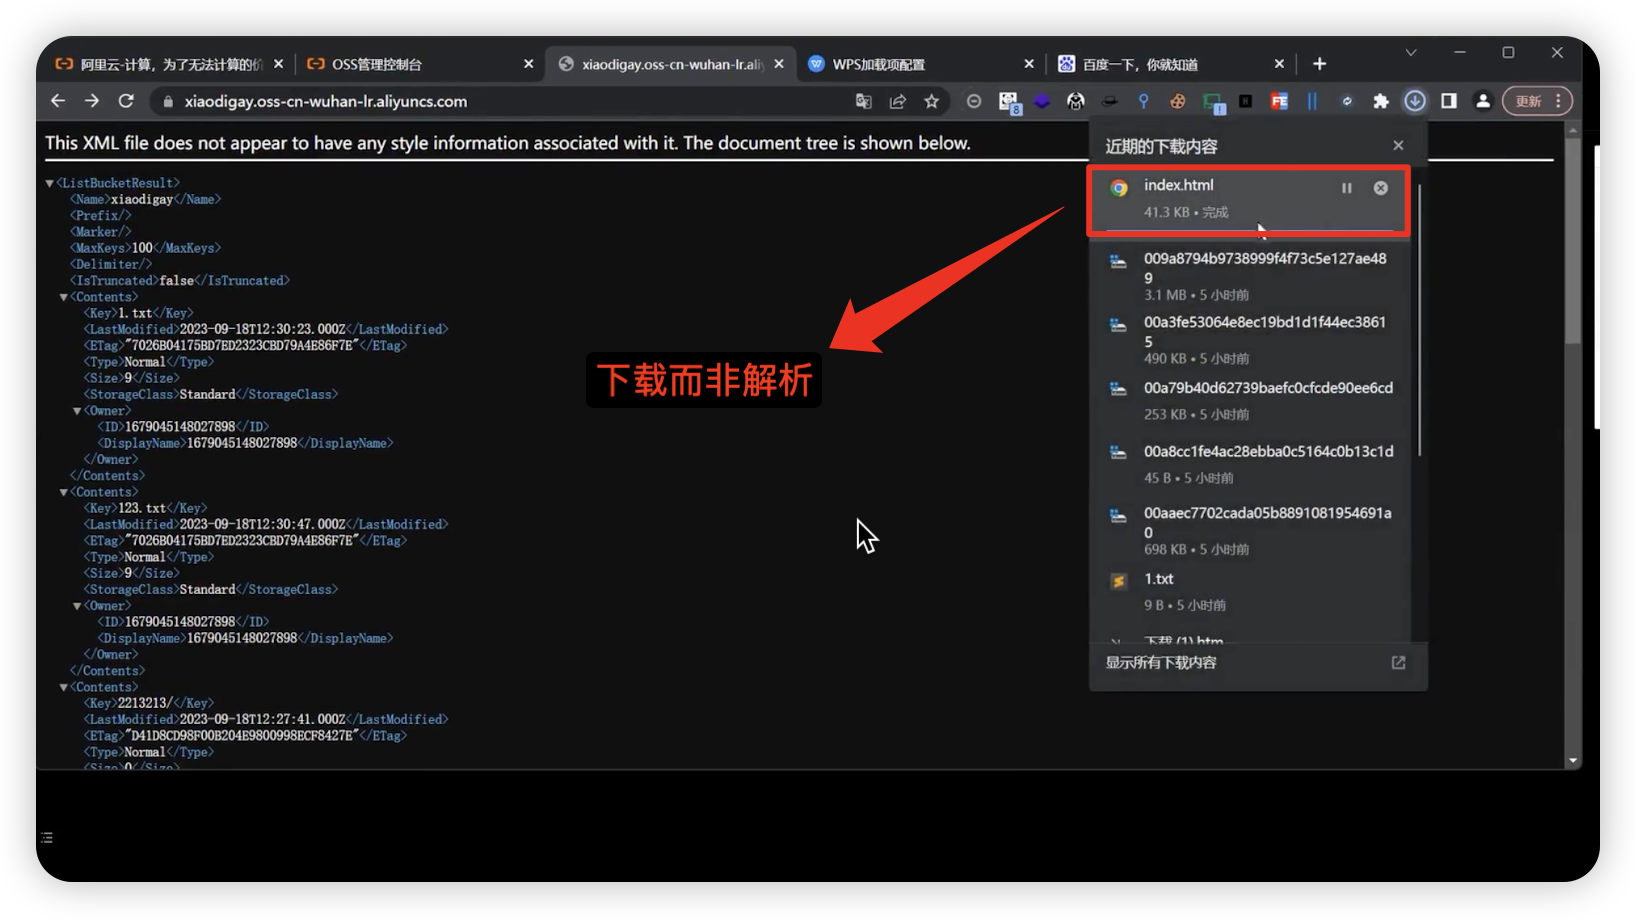1636x918 pixels.
Task: Select the xiaodigay.oss-cn-wuhan-lr tab
Action: (671, 64)
